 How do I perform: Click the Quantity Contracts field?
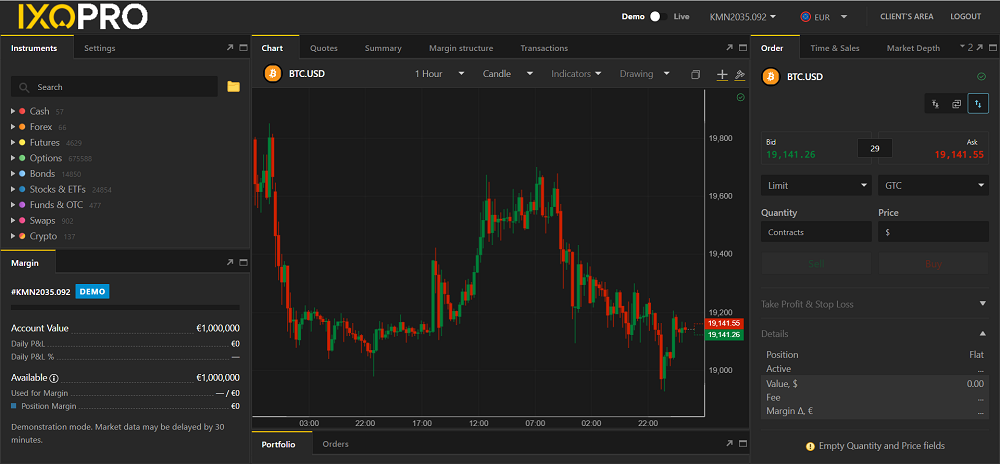point(816,232)
